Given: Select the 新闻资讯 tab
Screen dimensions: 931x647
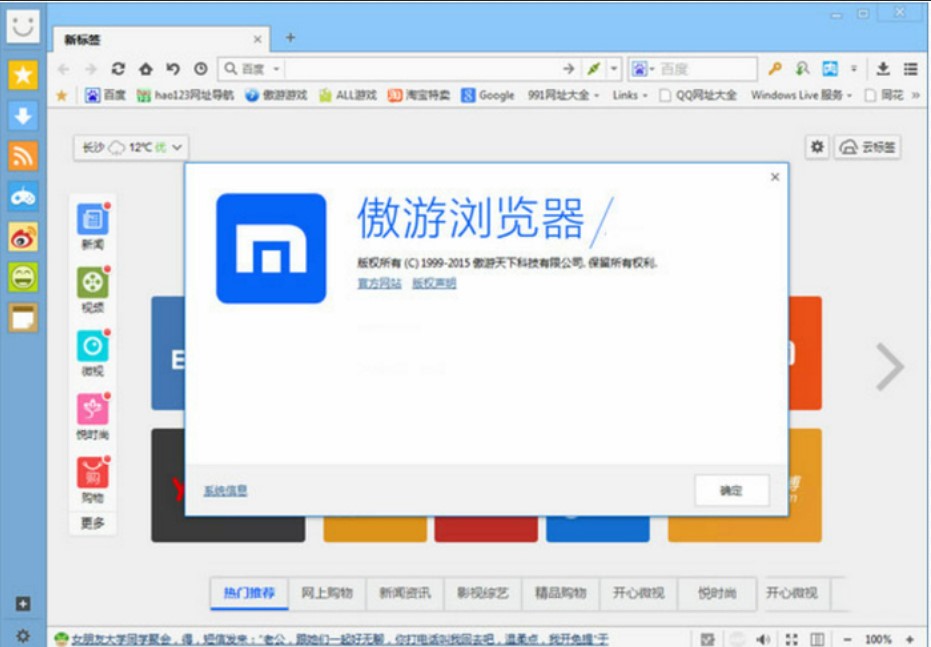Looking at the screenshot, I should point(405,593).
